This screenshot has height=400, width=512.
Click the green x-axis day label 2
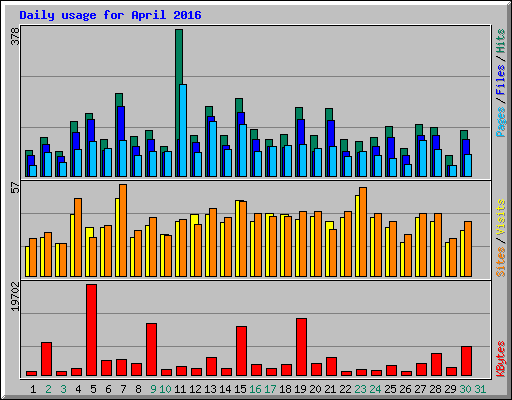[x=48, y=389]
